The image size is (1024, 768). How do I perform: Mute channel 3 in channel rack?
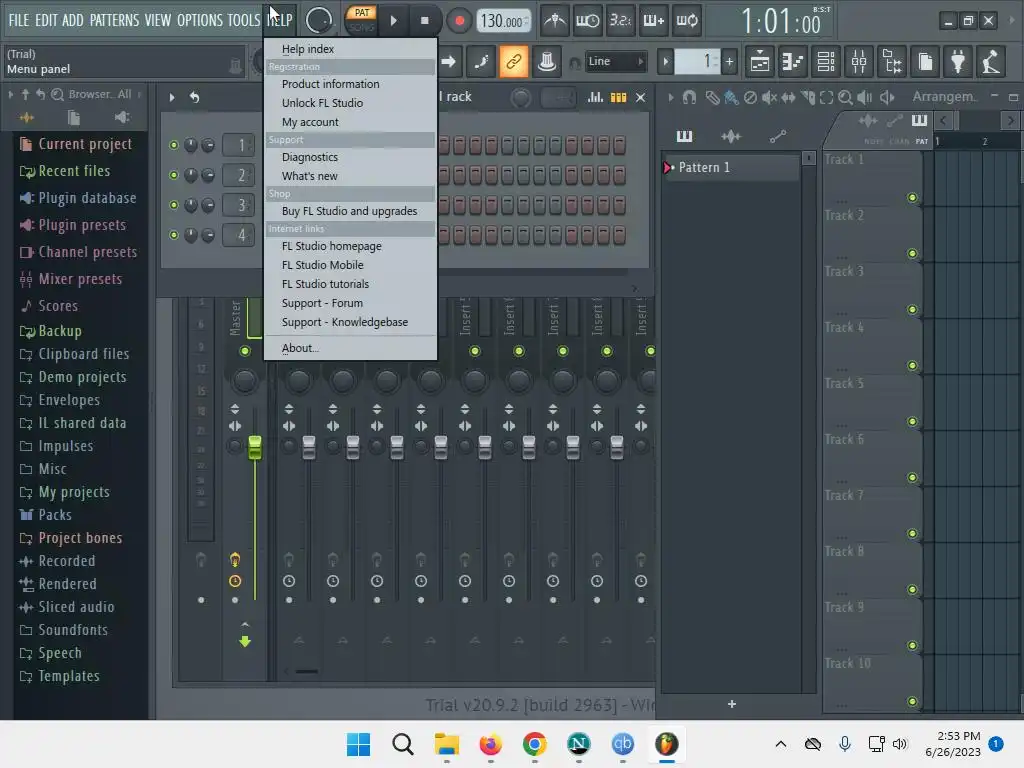pos(174,205)
